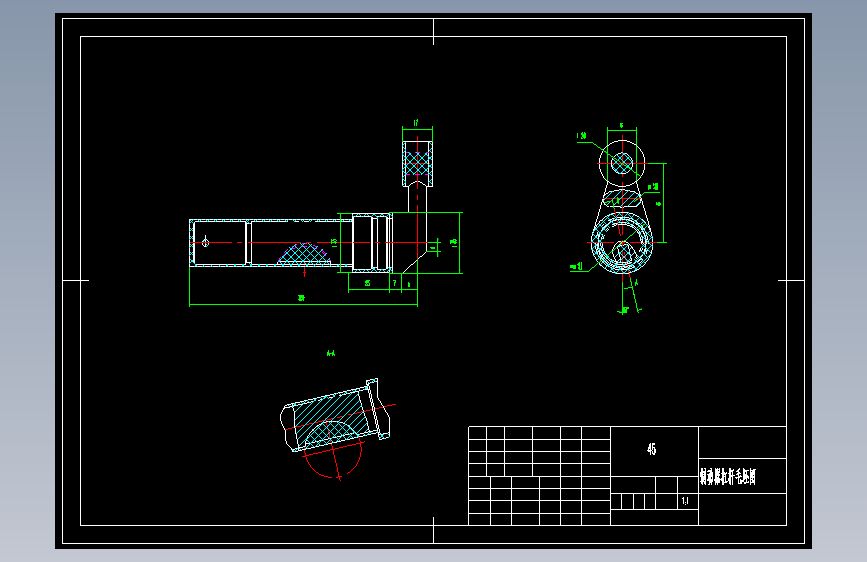Select the Chinese drawing title in the title block
867x562 pixels.
728,476
